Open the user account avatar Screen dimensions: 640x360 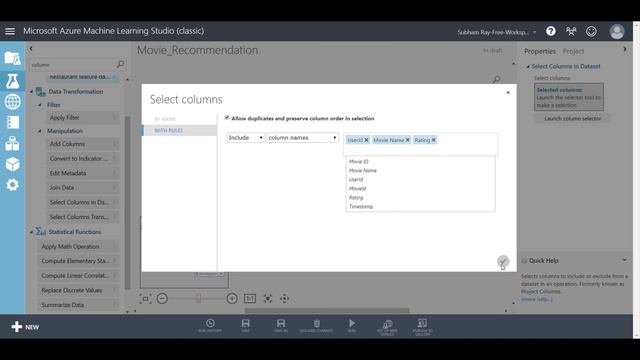617,31
